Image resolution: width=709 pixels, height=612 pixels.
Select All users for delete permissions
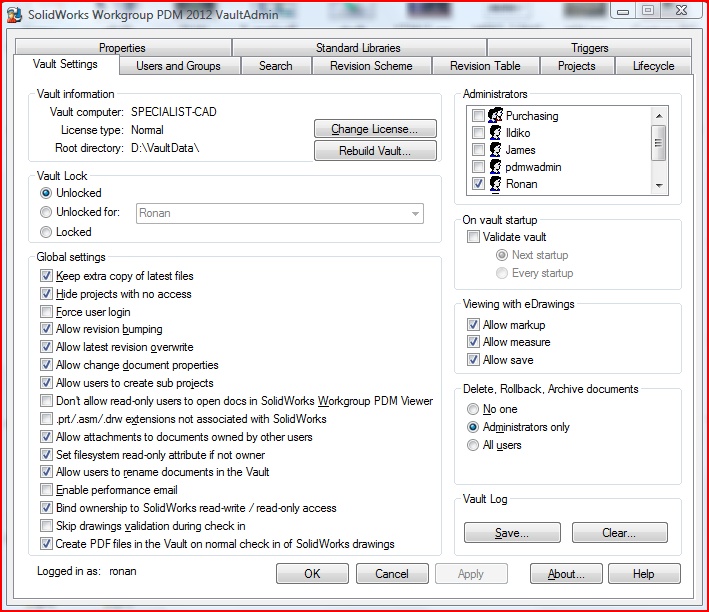click(x=473, y=445)
